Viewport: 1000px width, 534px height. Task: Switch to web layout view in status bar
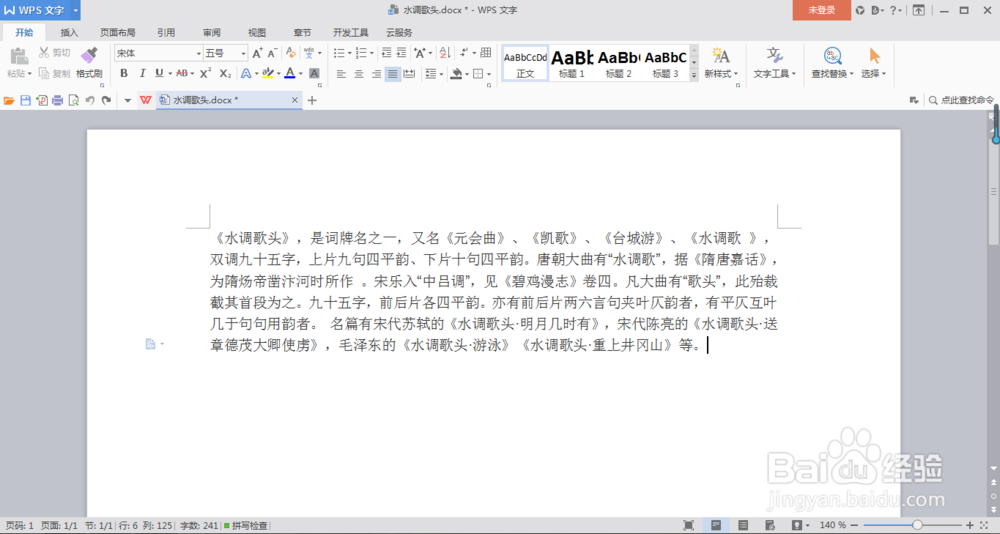(x=770, y=525)
